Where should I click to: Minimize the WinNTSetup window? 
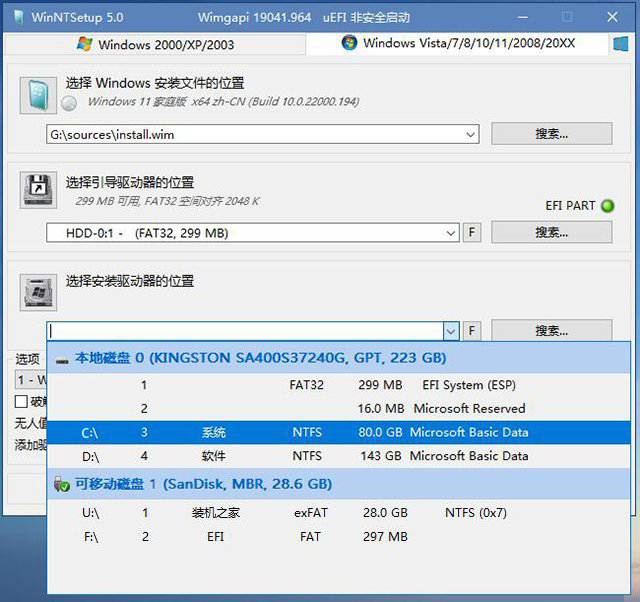click(x=522, y=17)
